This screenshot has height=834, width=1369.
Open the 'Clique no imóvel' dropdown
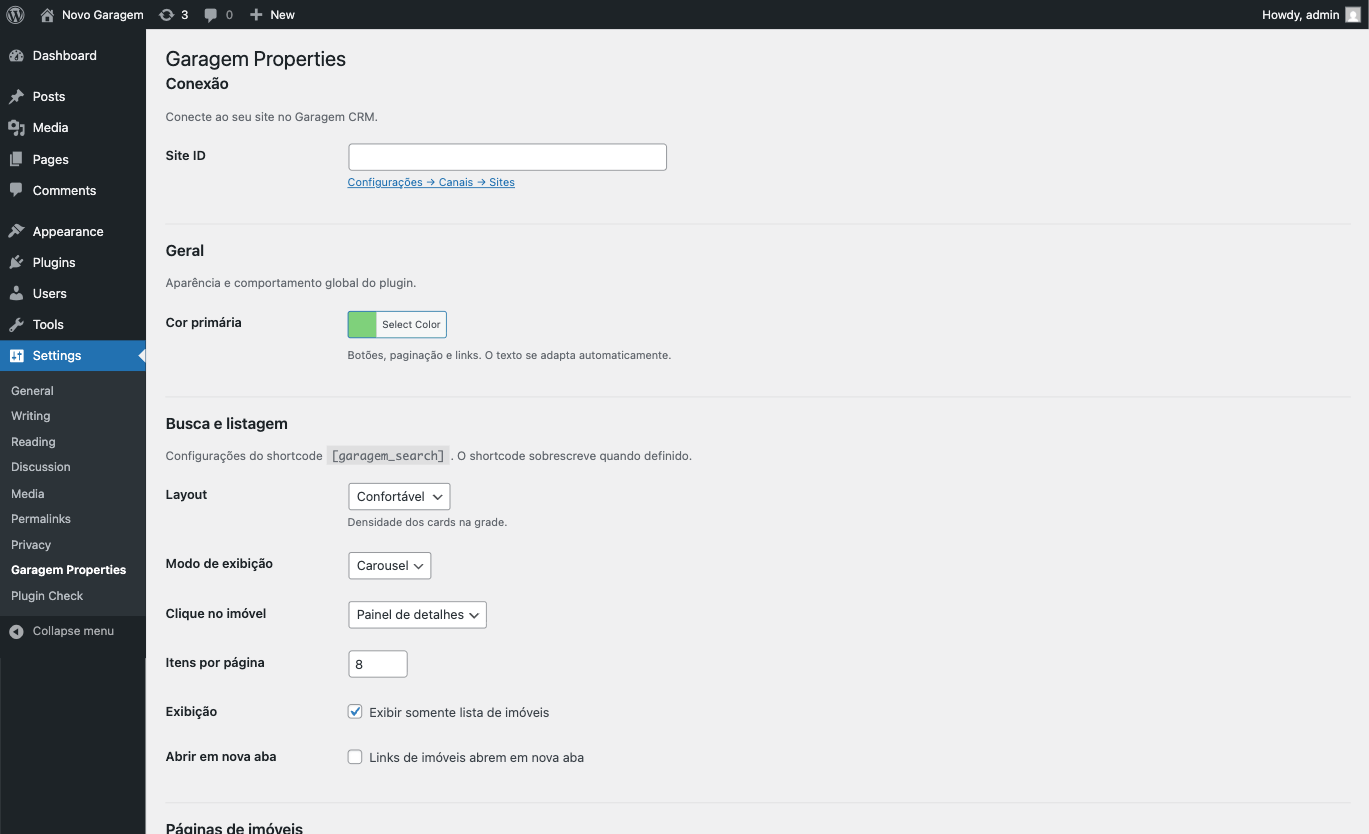click(417, 614)
